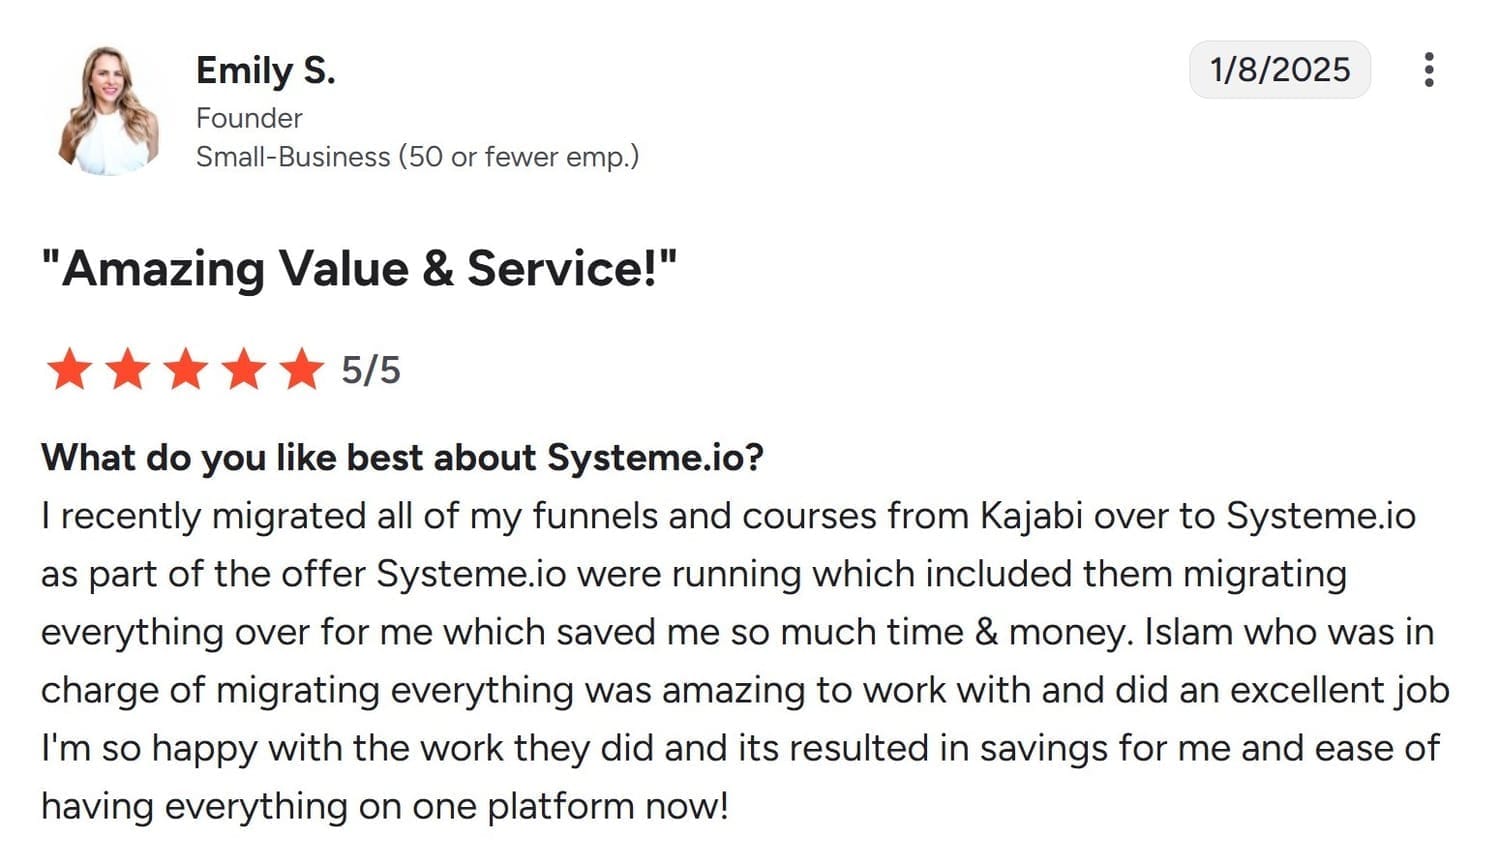Select the 5/5 rating label
This screenshot has width=1500, height=862.
(370, 370)
